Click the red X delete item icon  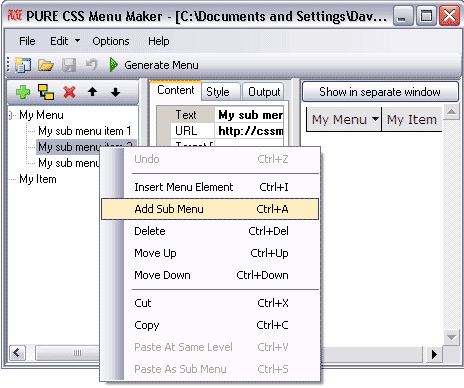[69, 92]
